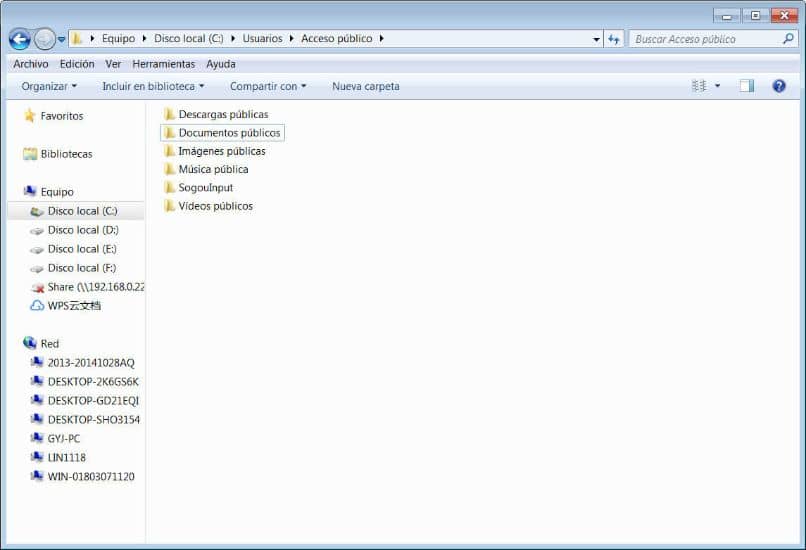
Task: Select network computer WIN-01803071120
Action: [82, 476]
